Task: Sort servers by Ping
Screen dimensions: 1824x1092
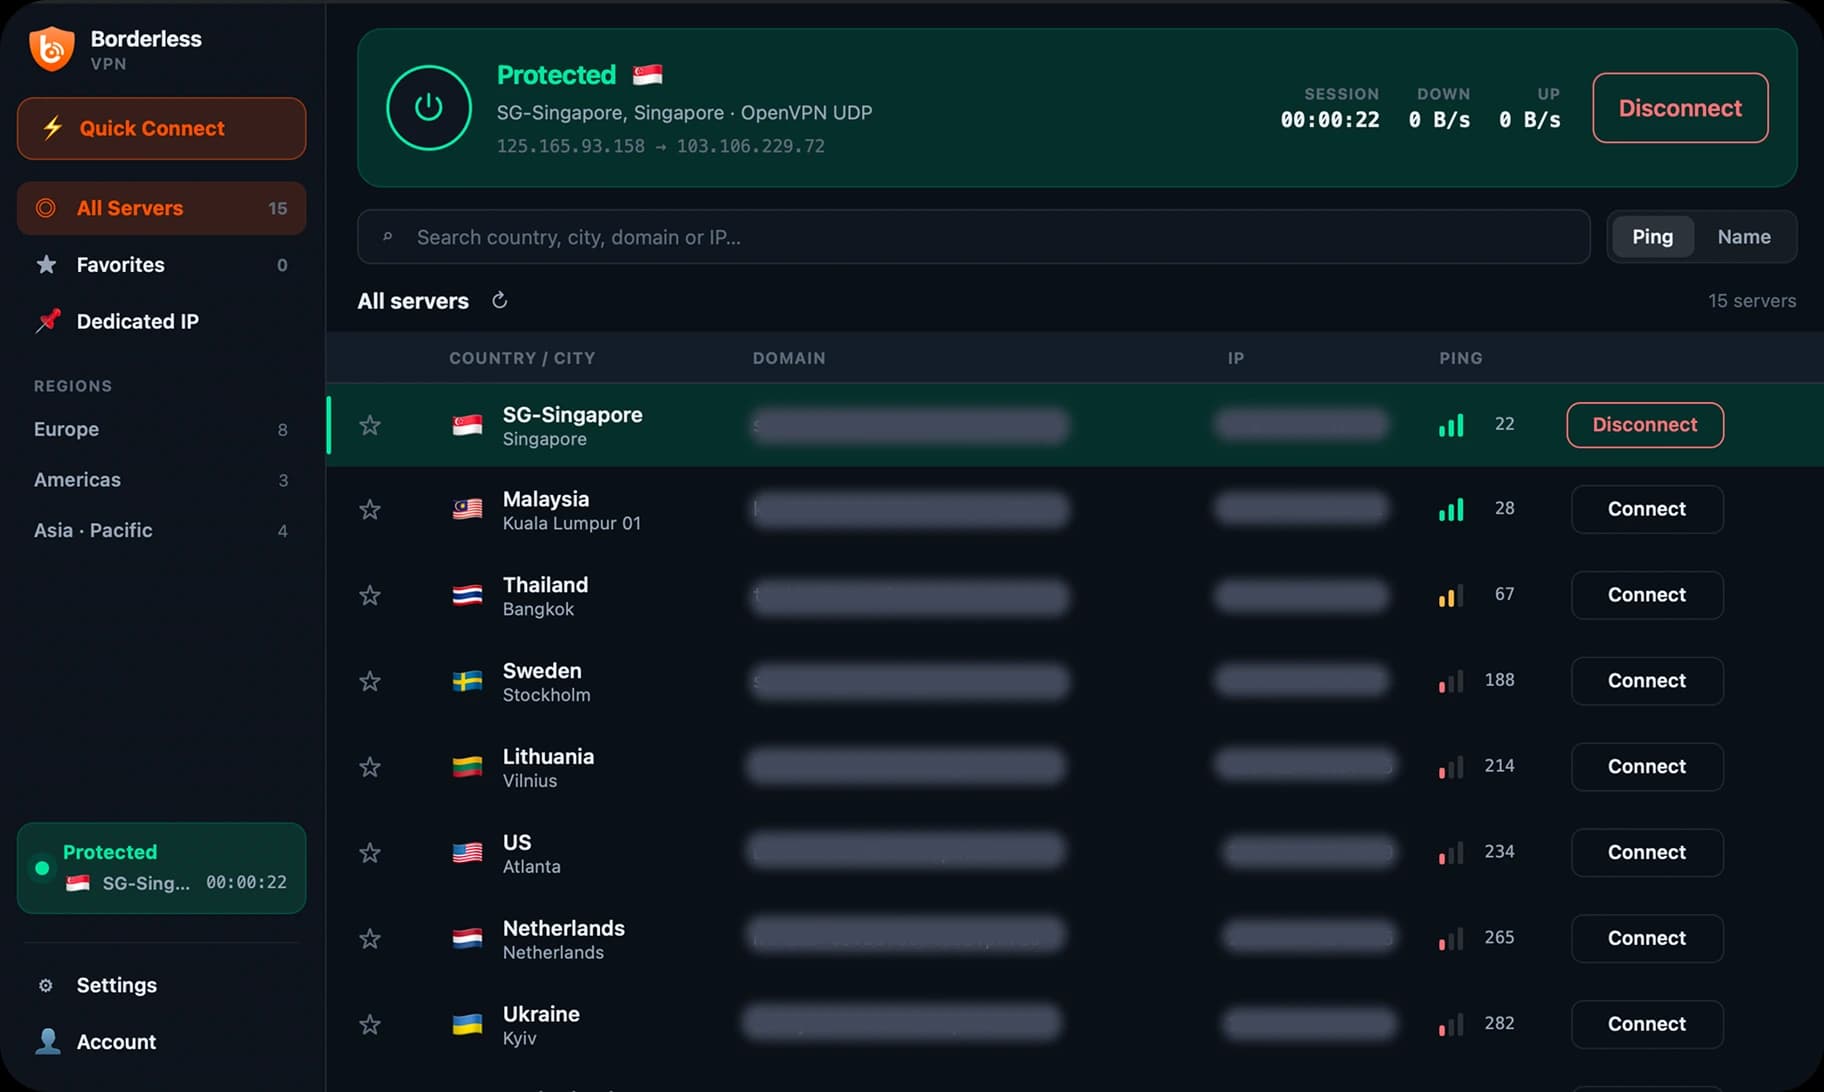Action: pos(1652,237)
